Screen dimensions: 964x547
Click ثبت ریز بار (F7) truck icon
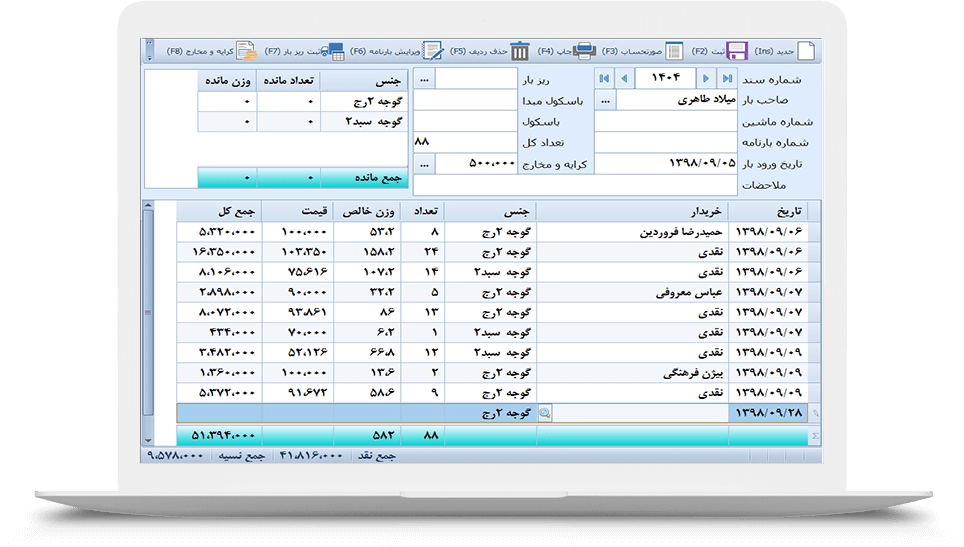(334, 51)
